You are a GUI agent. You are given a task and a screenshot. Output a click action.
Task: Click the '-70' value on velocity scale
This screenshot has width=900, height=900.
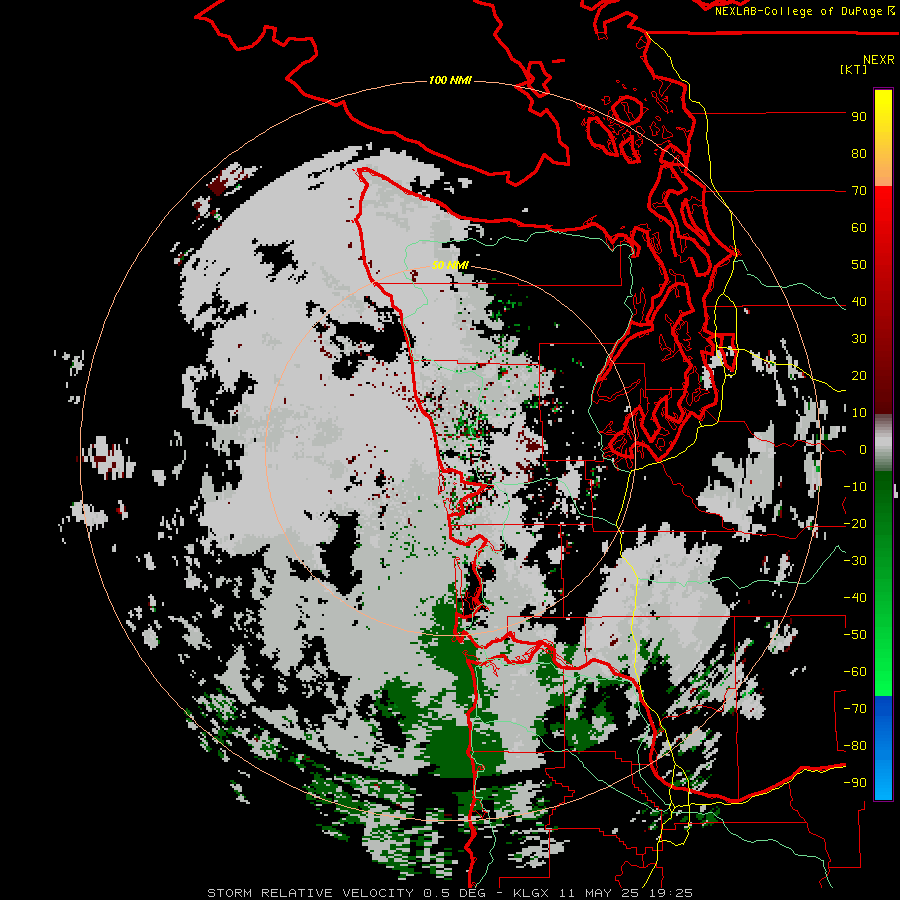855,709
